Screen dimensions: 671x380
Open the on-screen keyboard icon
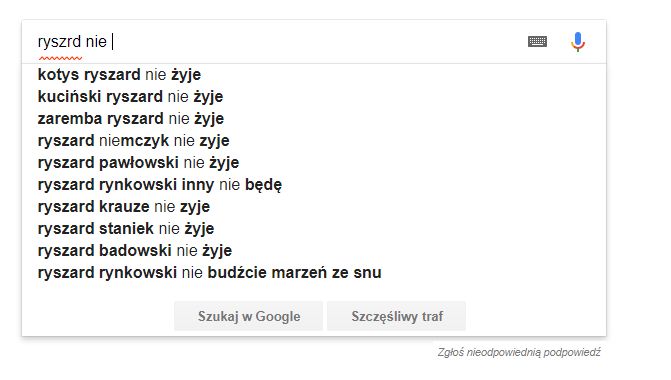coord(537,42)
